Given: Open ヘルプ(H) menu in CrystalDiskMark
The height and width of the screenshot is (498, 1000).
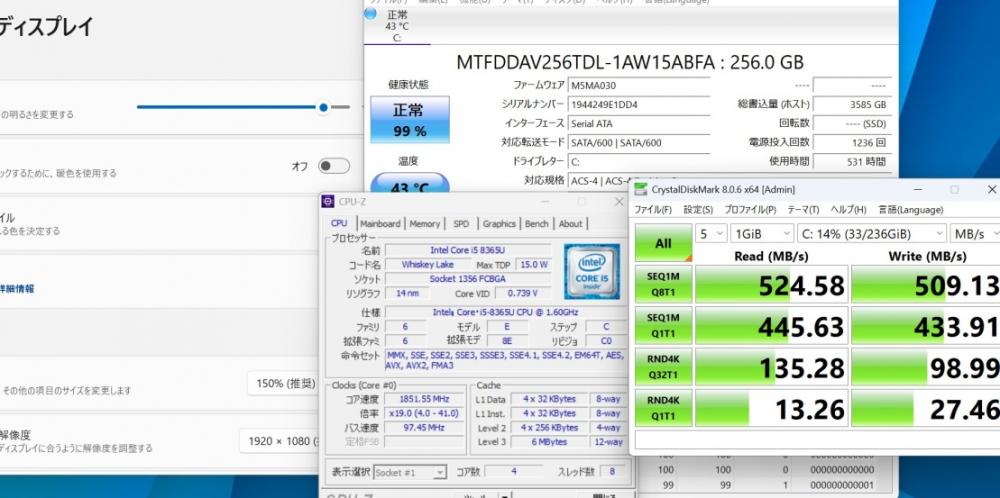Looking at the screenshot, I should click(x=848, y=210).
